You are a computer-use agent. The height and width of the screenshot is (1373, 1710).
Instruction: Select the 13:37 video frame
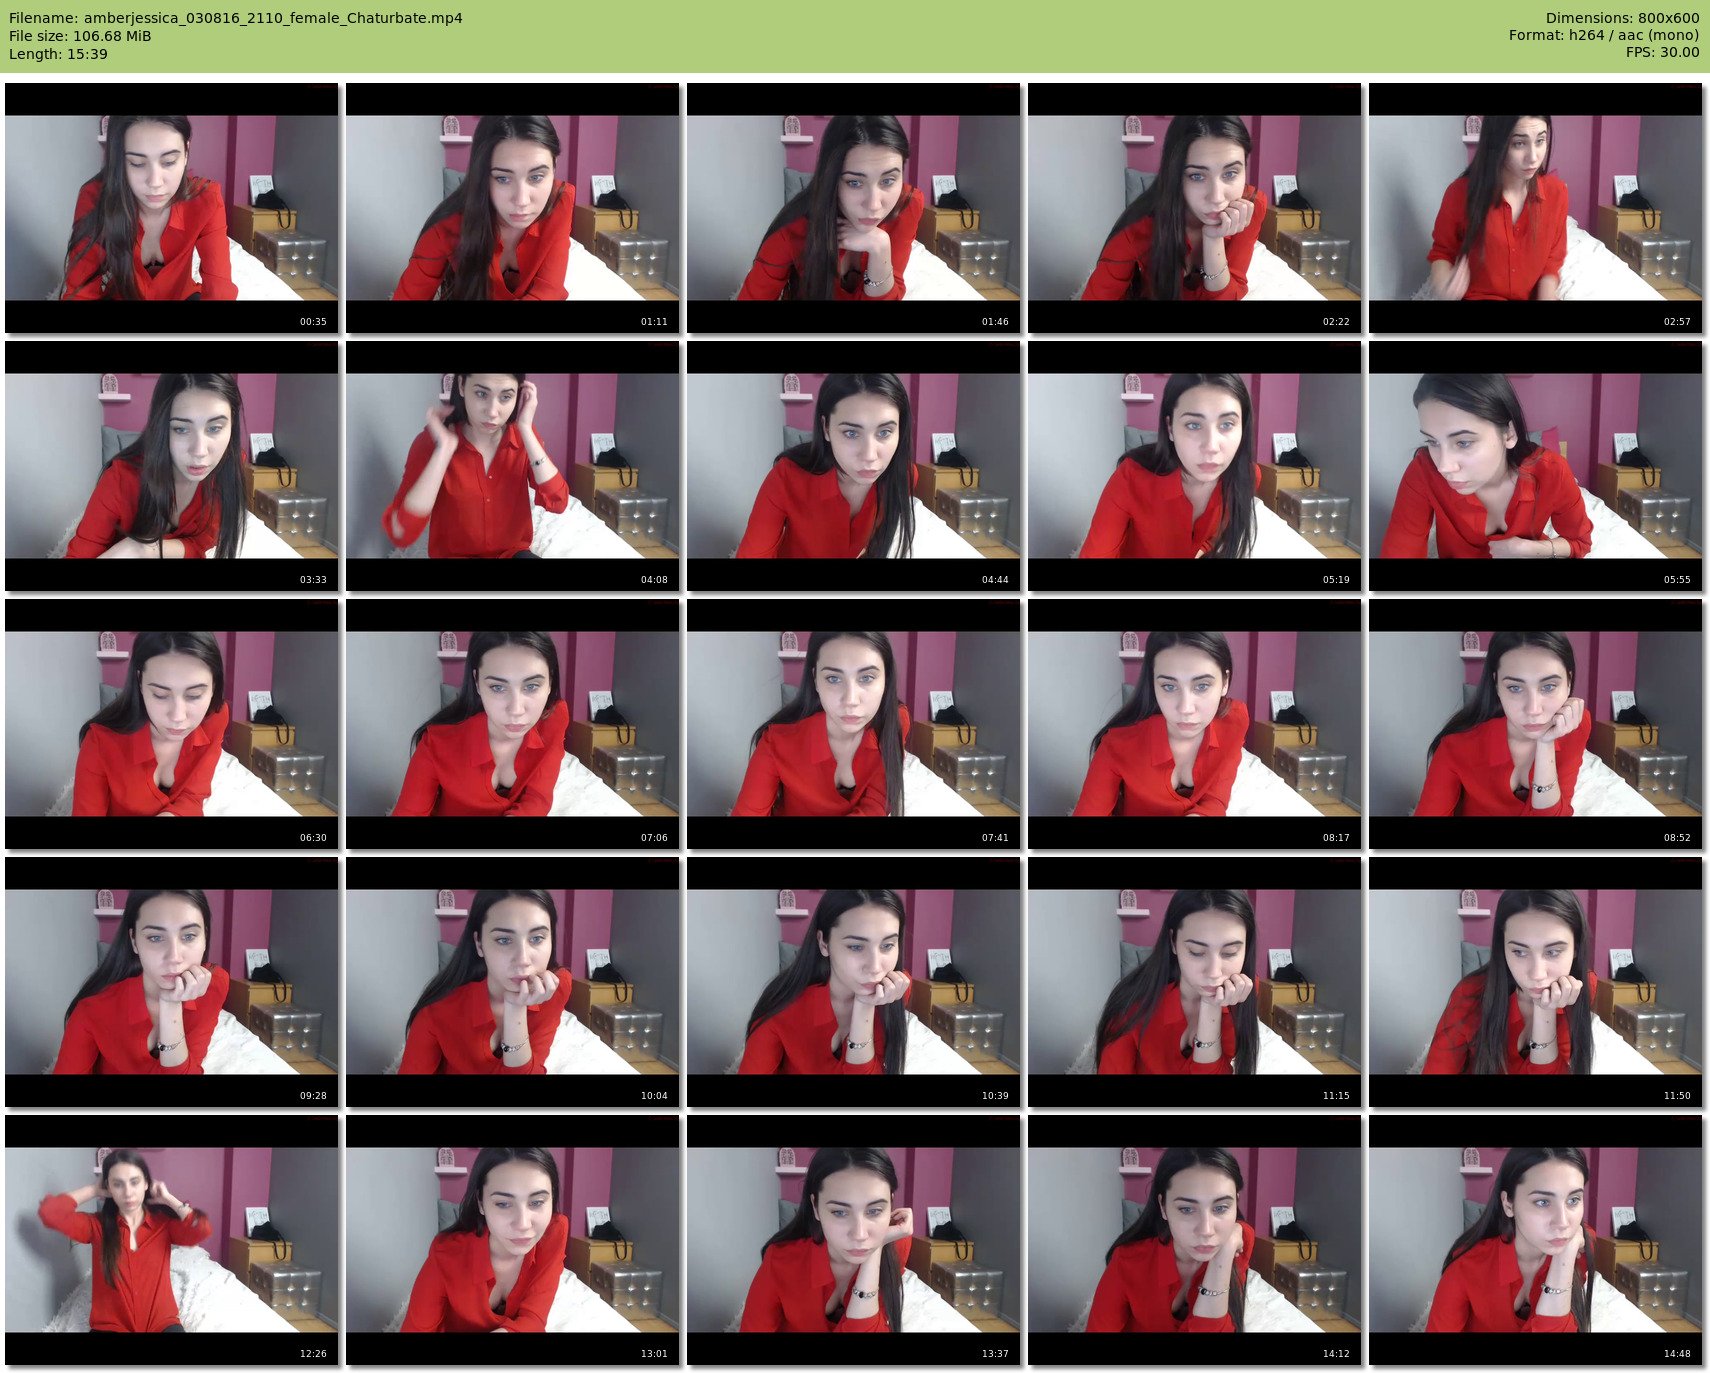854,1240
